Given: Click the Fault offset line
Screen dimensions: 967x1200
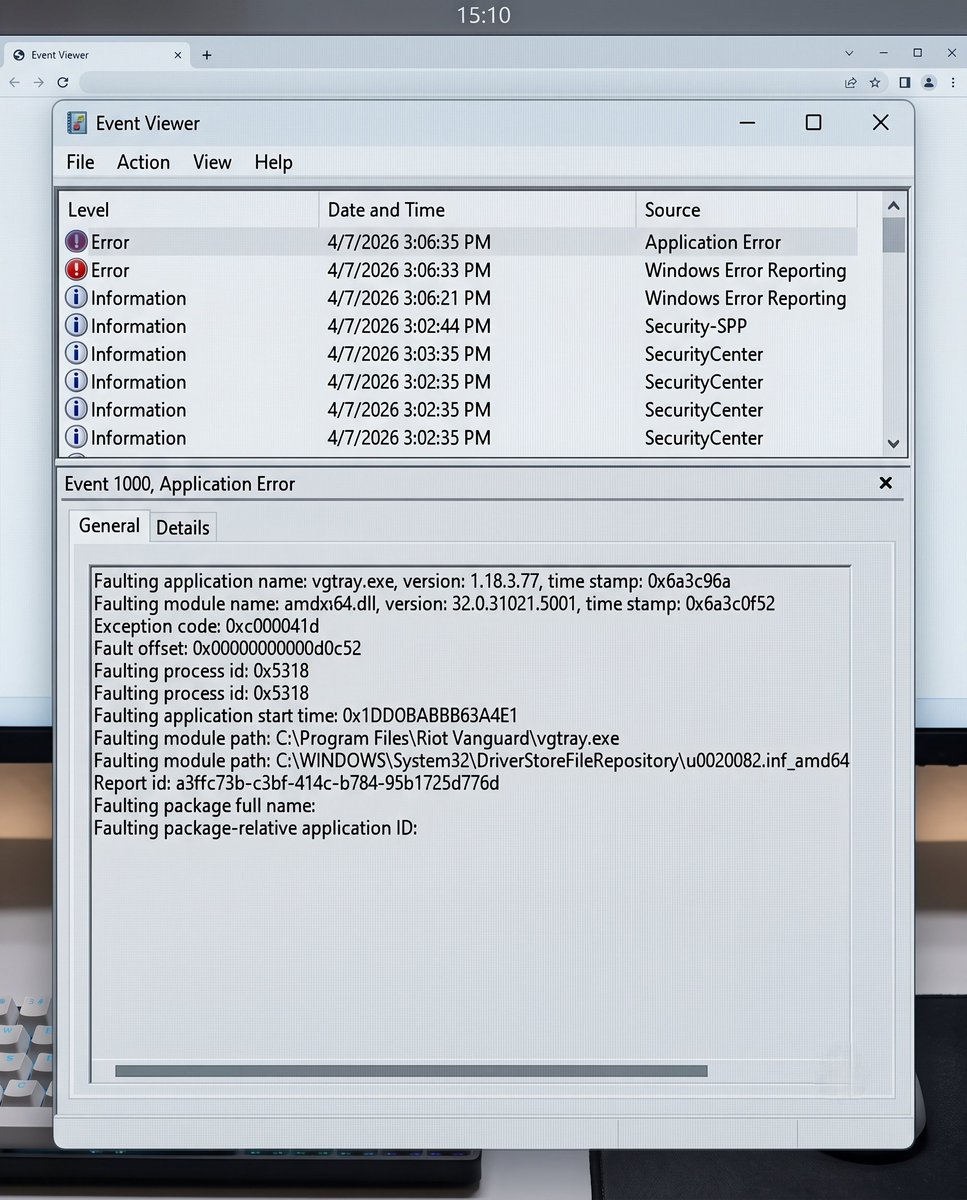Looking at the screenshot, I should (227, 648).
